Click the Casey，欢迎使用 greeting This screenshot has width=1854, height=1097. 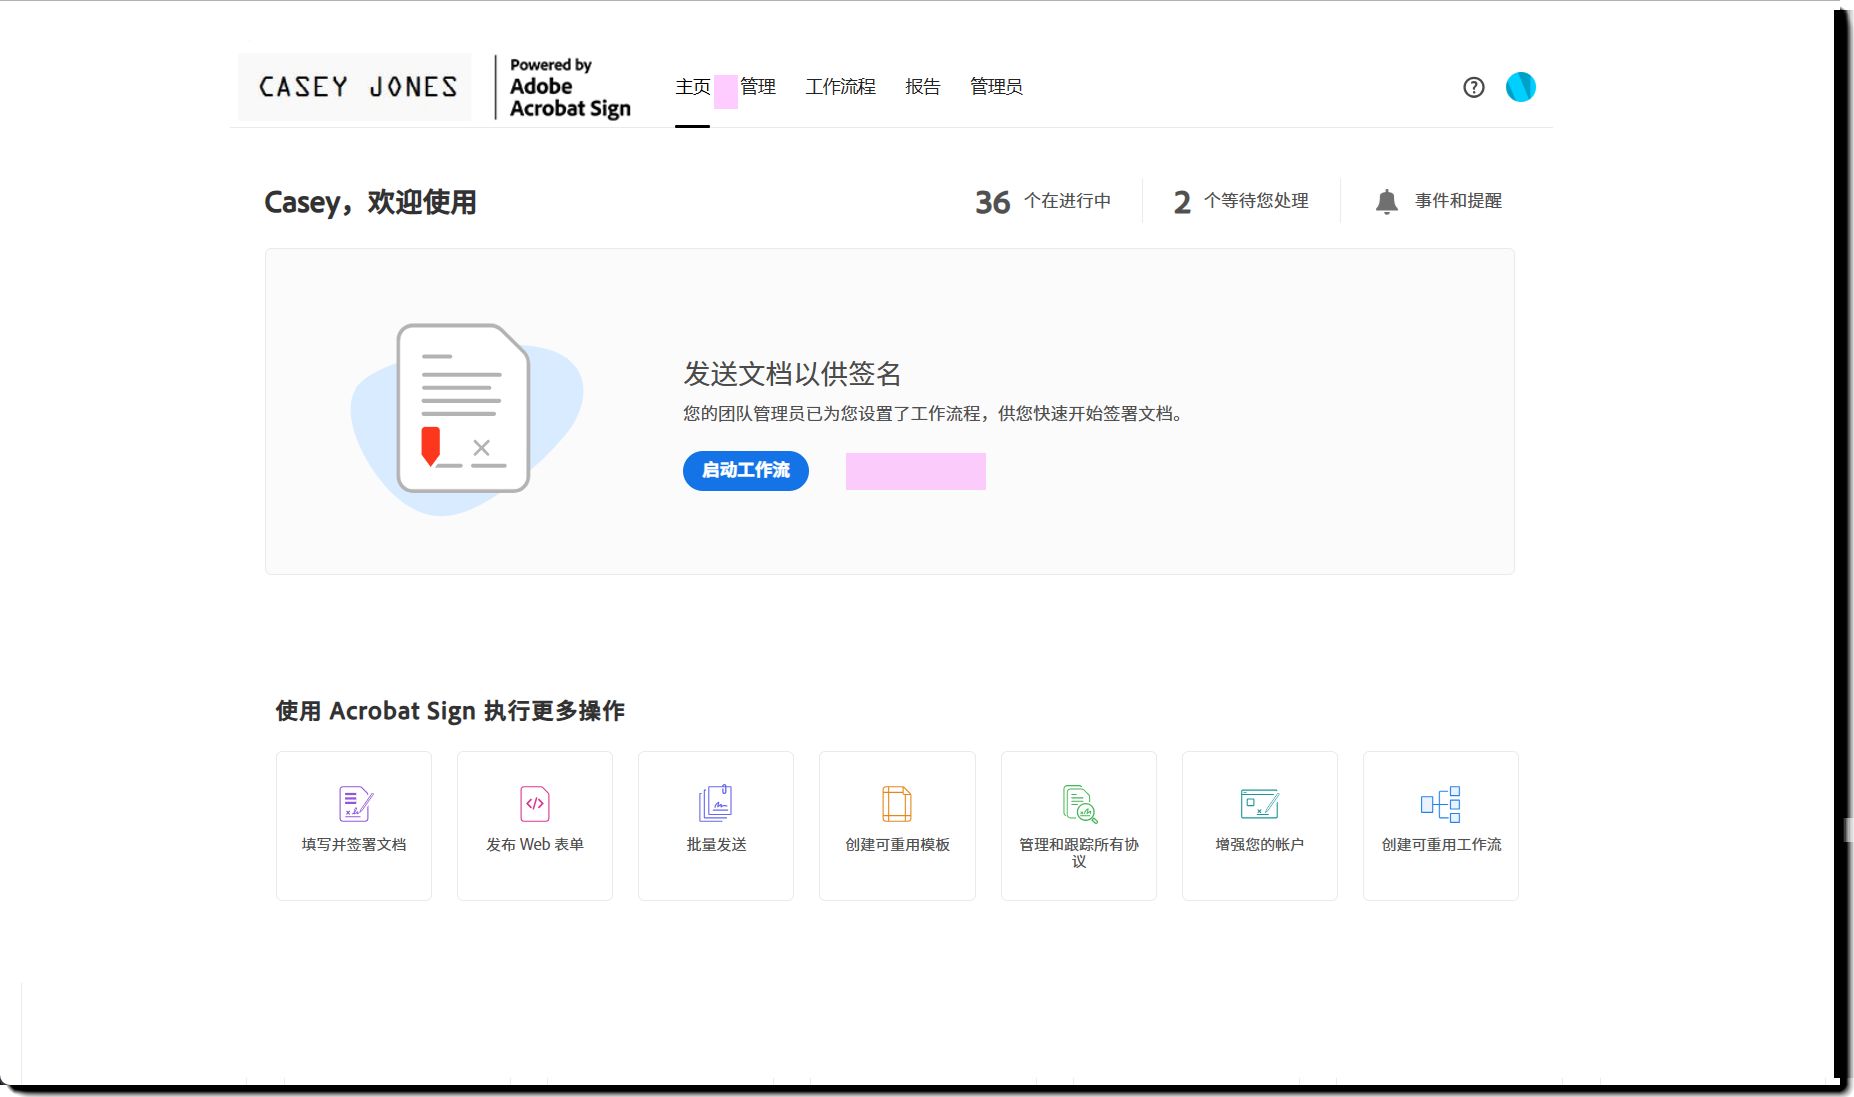coord(370,202)
